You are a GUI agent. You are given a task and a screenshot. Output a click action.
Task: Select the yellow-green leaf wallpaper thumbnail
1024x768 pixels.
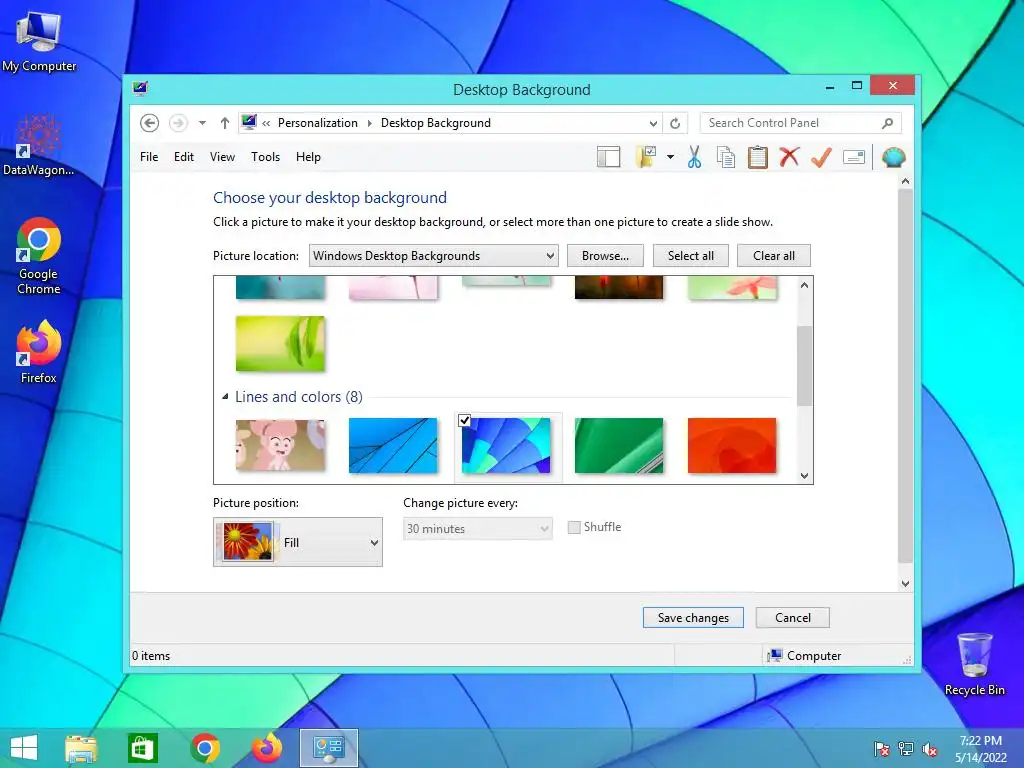[280, 344]
